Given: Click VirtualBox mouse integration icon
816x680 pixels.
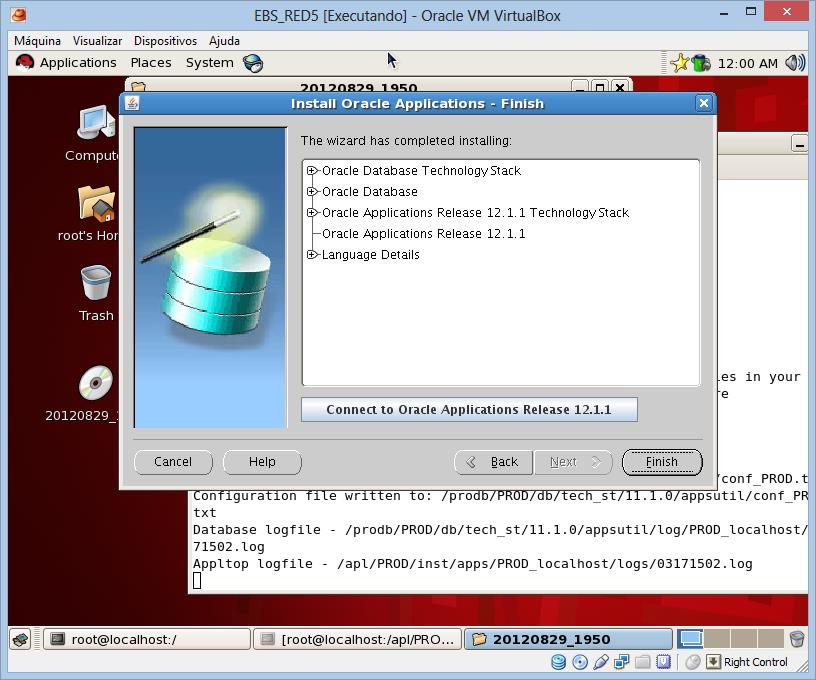Looking at the screenshot, I should 693,662.
